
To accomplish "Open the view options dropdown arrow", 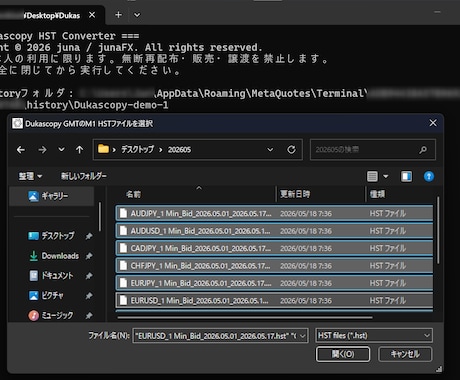I will 386,176.
